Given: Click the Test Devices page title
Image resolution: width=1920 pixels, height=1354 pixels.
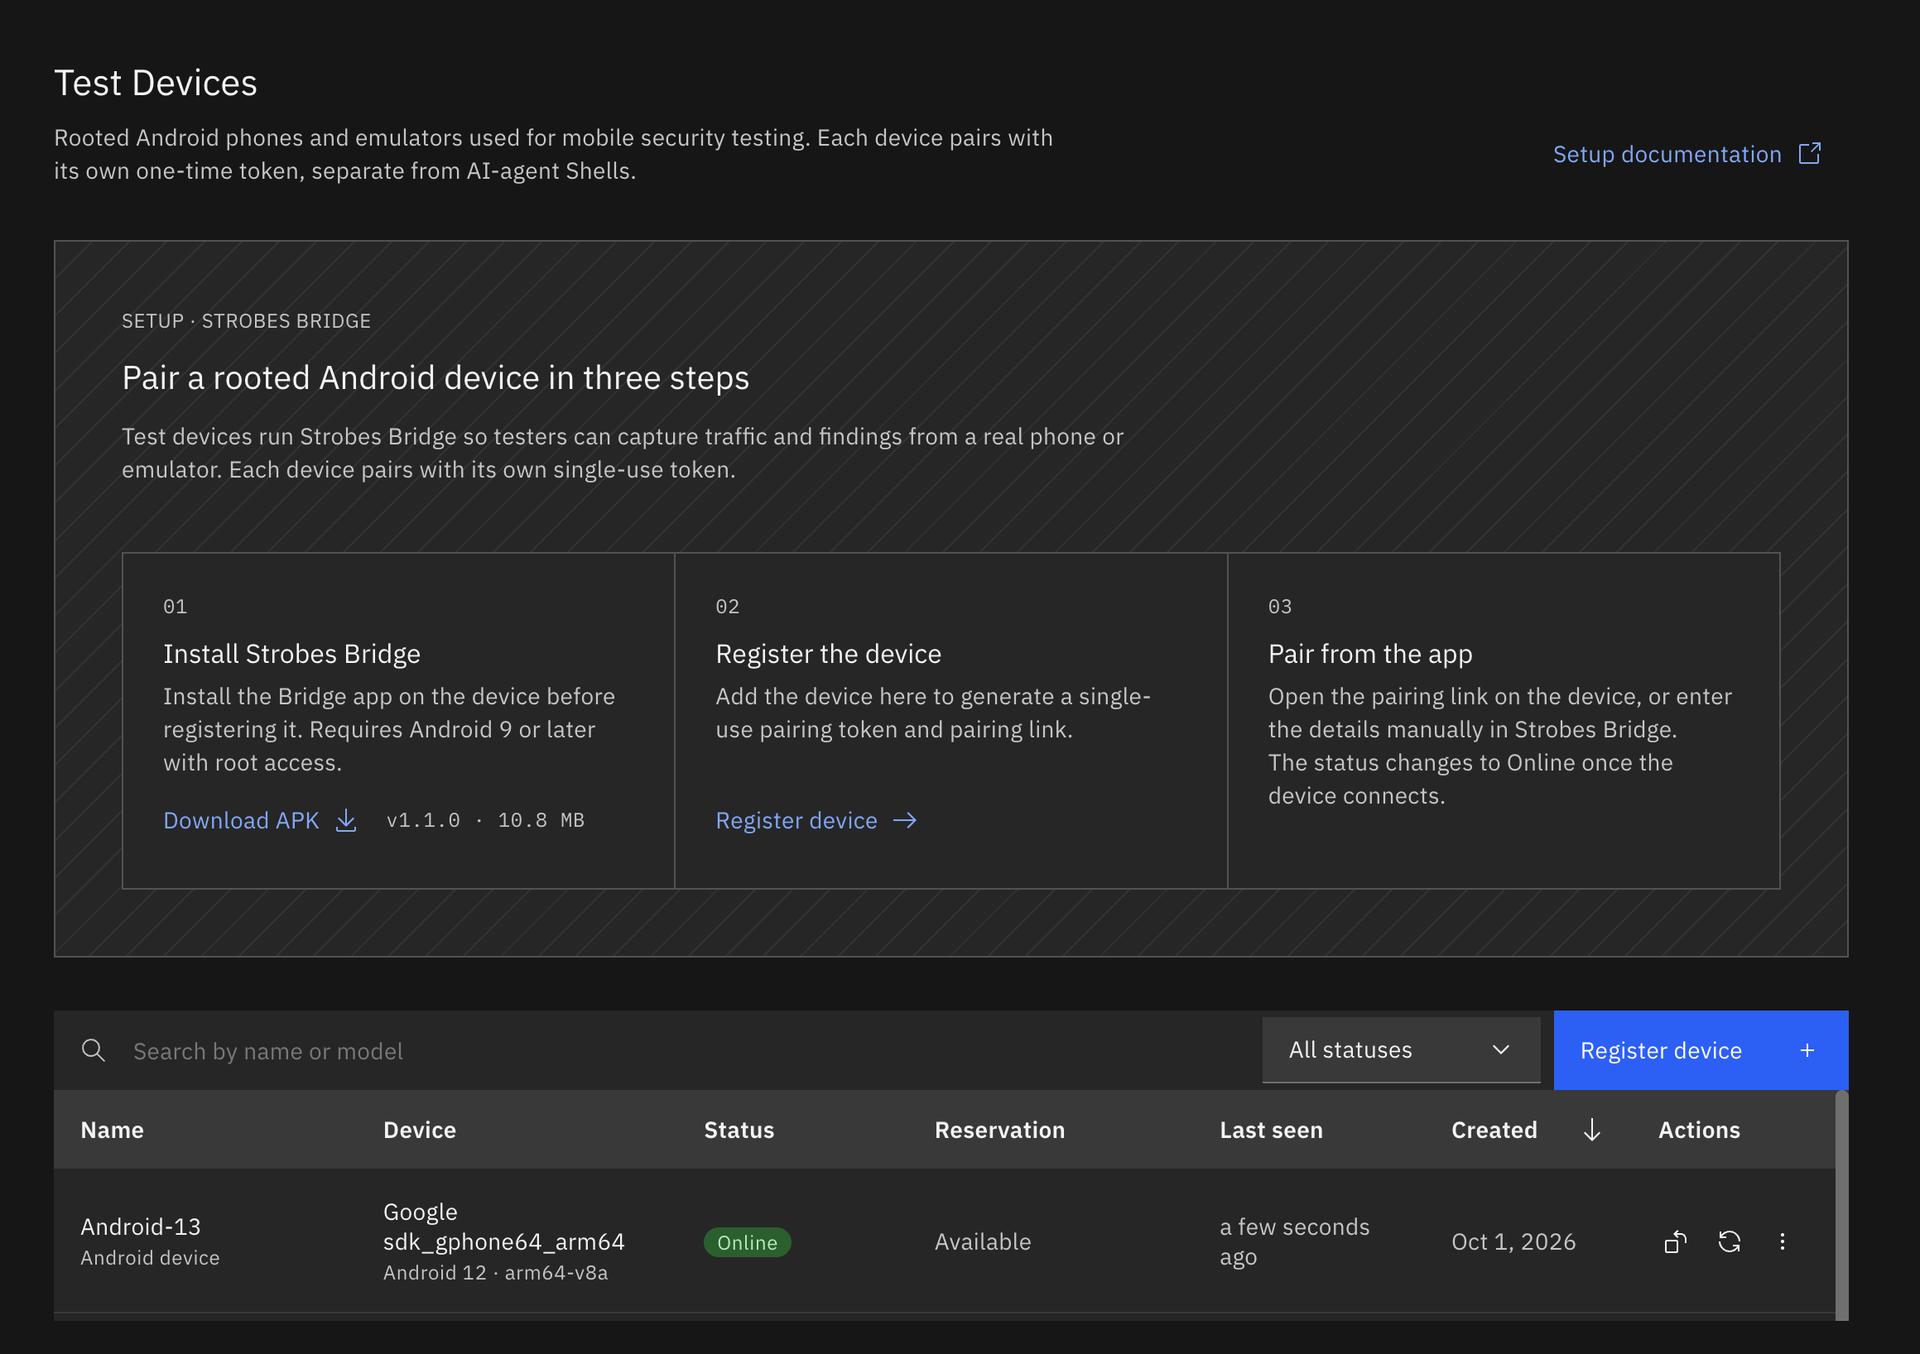Looking at the screenshot, I should [x=155, y=83].
